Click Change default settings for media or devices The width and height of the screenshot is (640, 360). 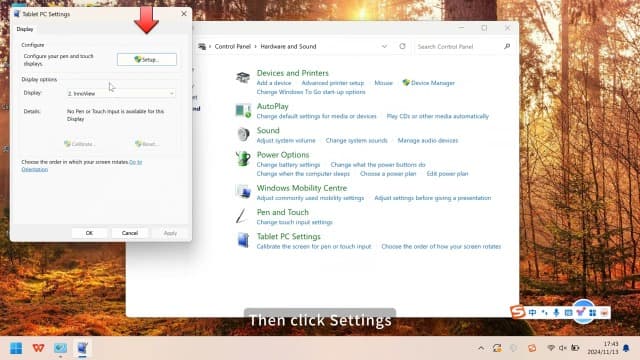click(316, 116)
